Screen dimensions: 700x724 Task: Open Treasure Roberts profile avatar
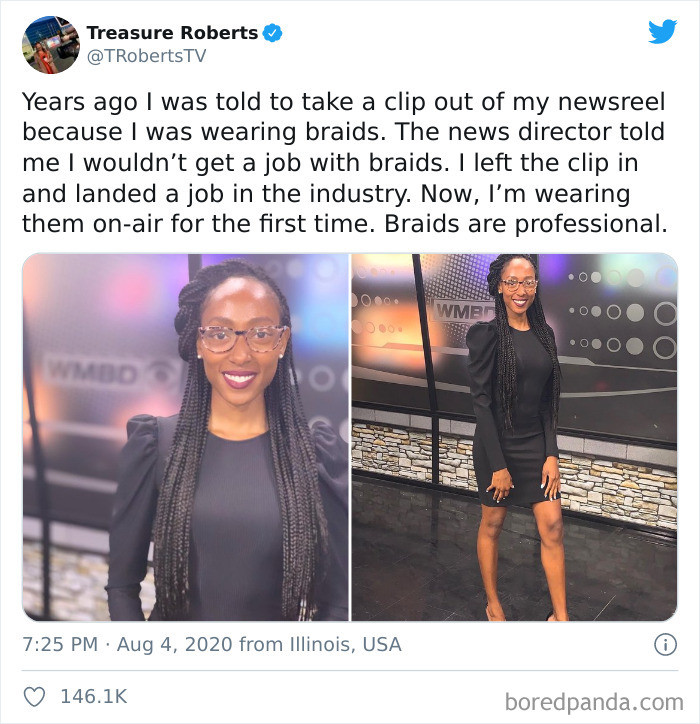pyautogui.click(x=51, y=45)
